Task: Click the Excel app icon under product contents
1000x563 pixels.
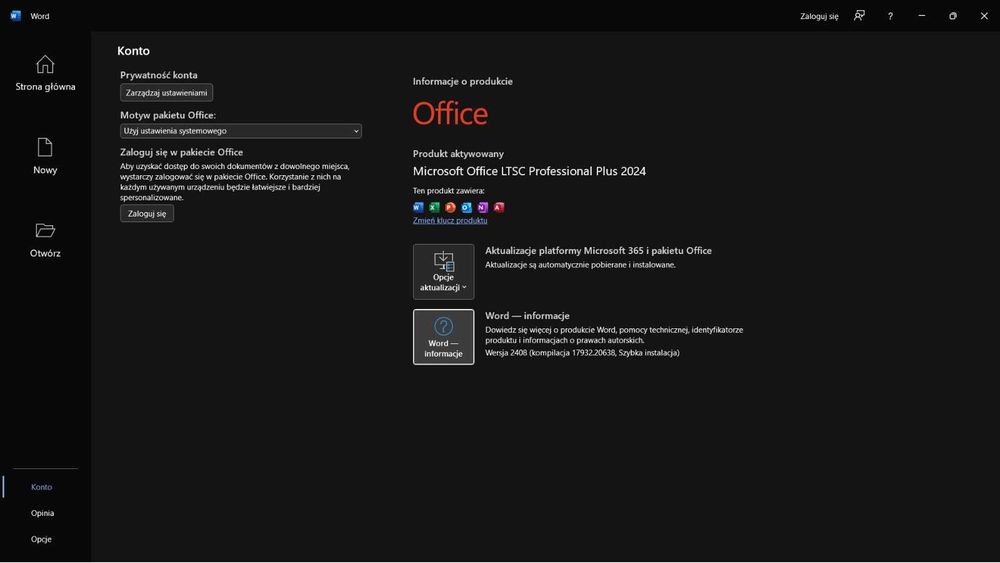Action: [x=434, y=207]
